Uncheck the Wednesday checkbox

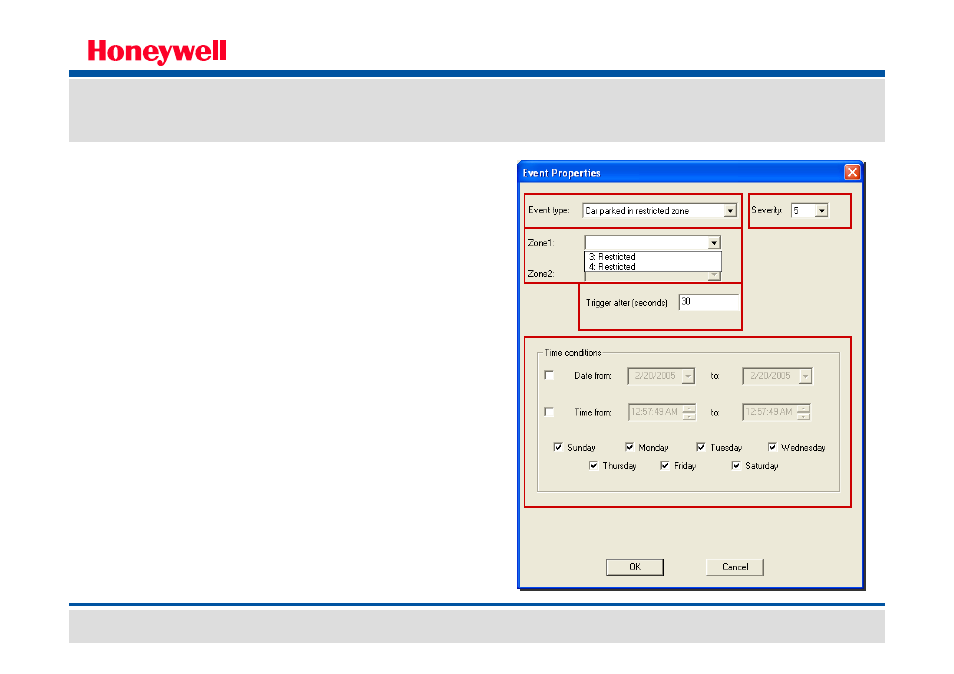pos(772,447)
